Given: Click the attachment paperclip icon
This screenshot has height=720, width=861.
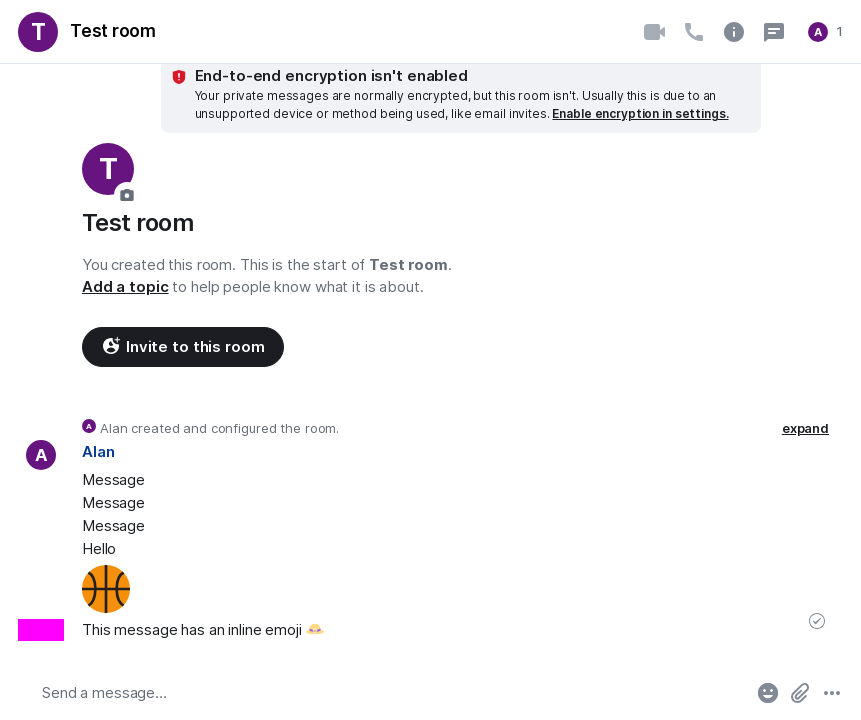Looking at the screenshot, I should pos(800,693).
